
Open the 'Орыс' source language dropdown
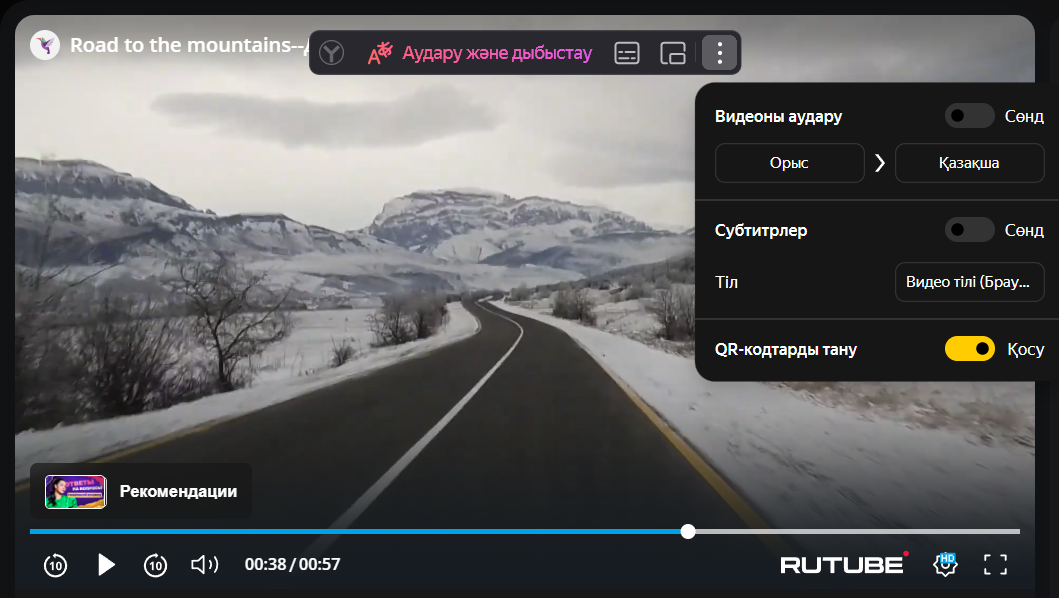click(789, 163)
